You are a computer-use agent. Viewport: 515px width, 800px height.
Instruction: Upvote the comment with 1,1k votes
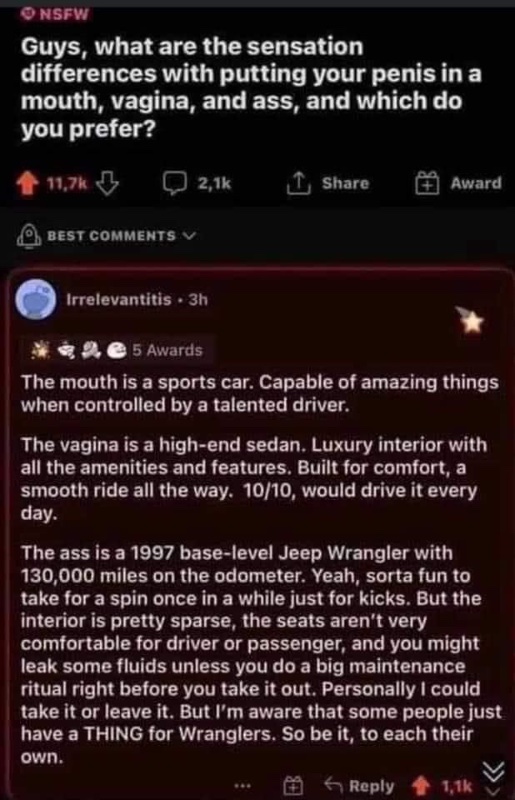pos(422,786)
